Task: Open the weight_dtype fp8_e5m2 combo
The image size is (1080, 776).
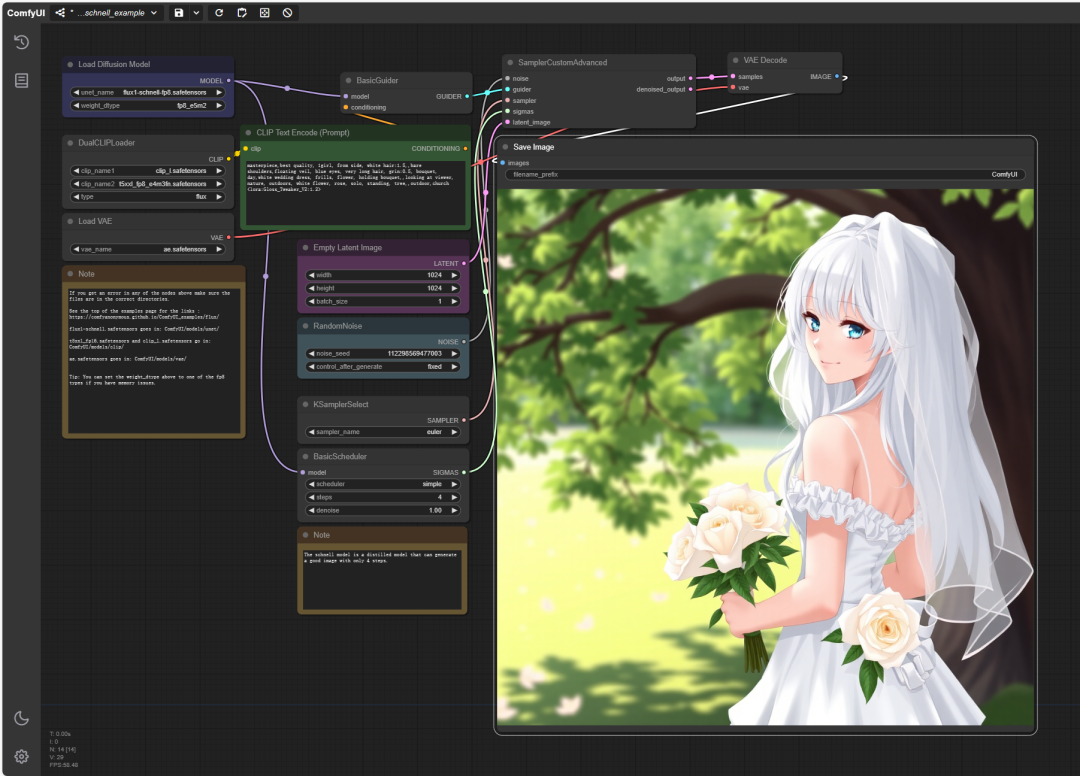Action: click(148, 105)
